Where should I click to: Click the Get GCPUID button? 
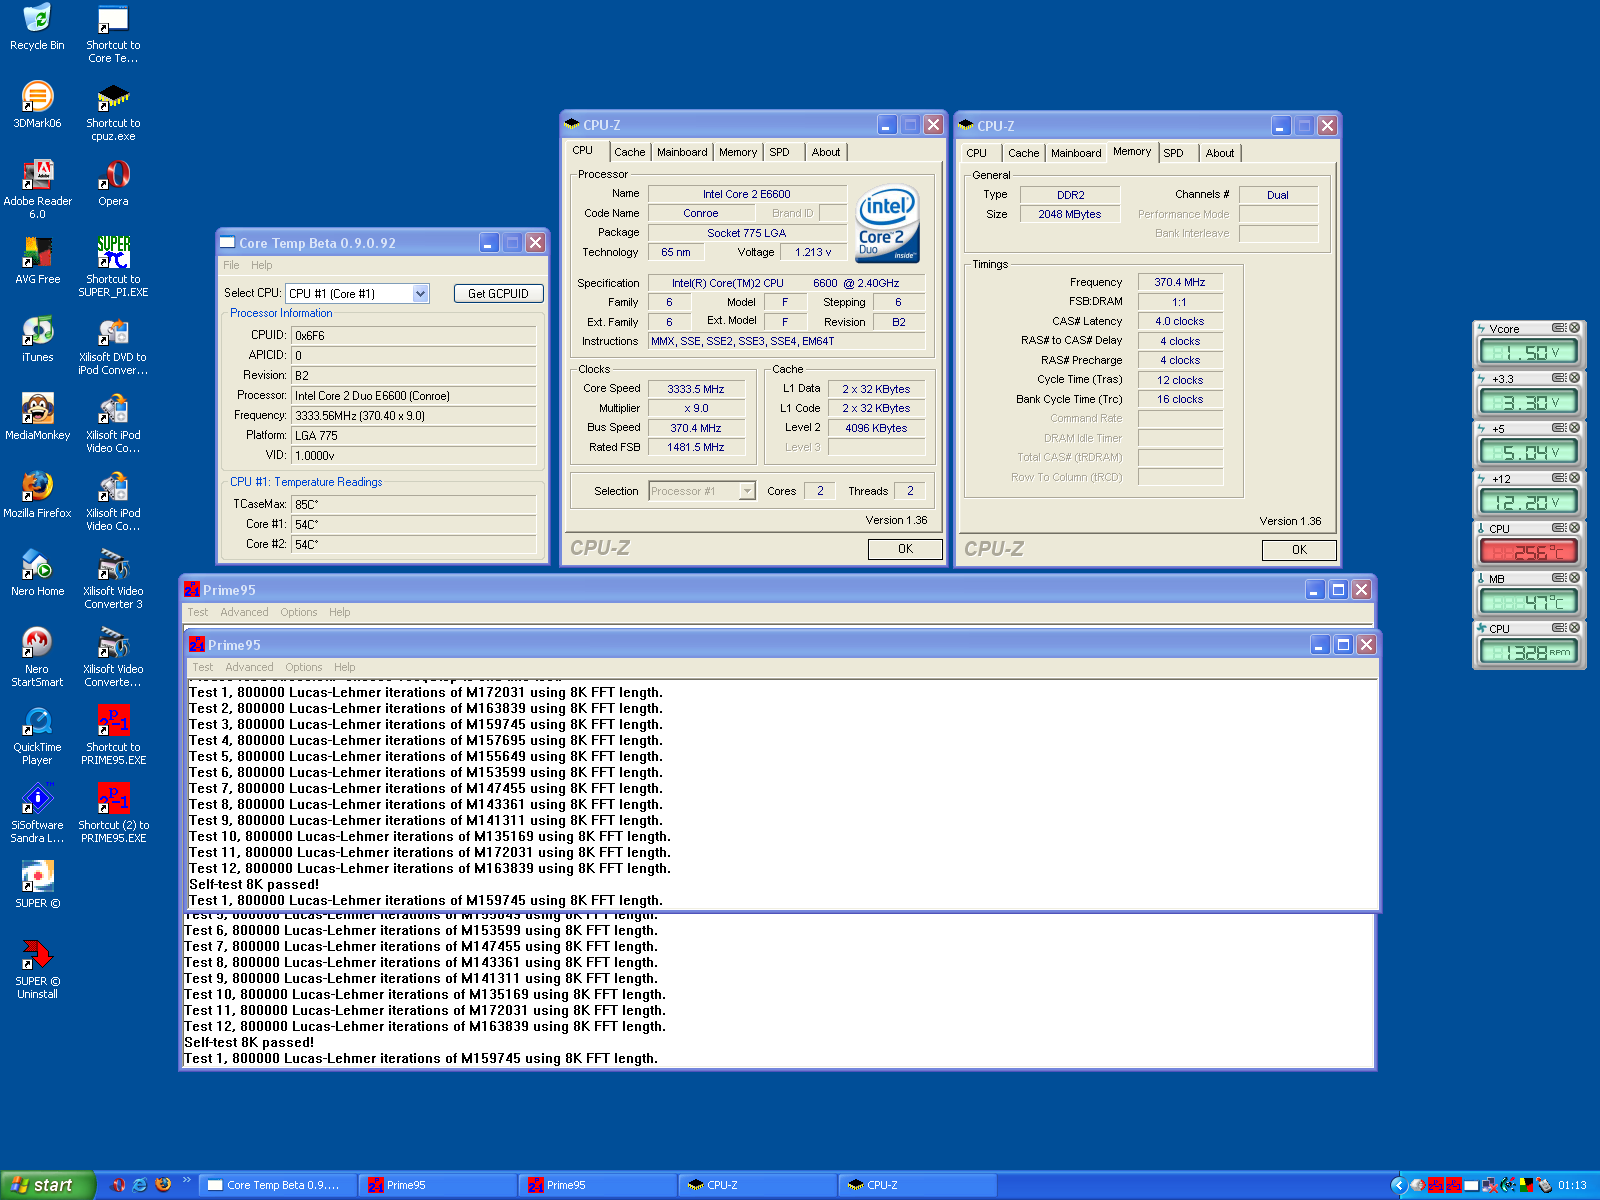(498, 293)
